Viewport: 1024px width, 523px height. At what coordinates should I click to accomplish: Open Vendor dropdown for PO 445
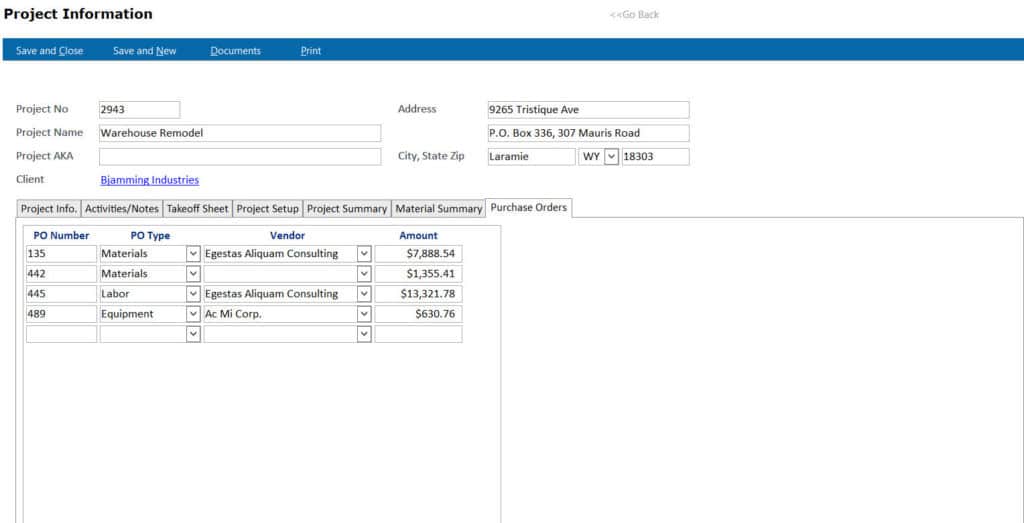pos(364,294)
